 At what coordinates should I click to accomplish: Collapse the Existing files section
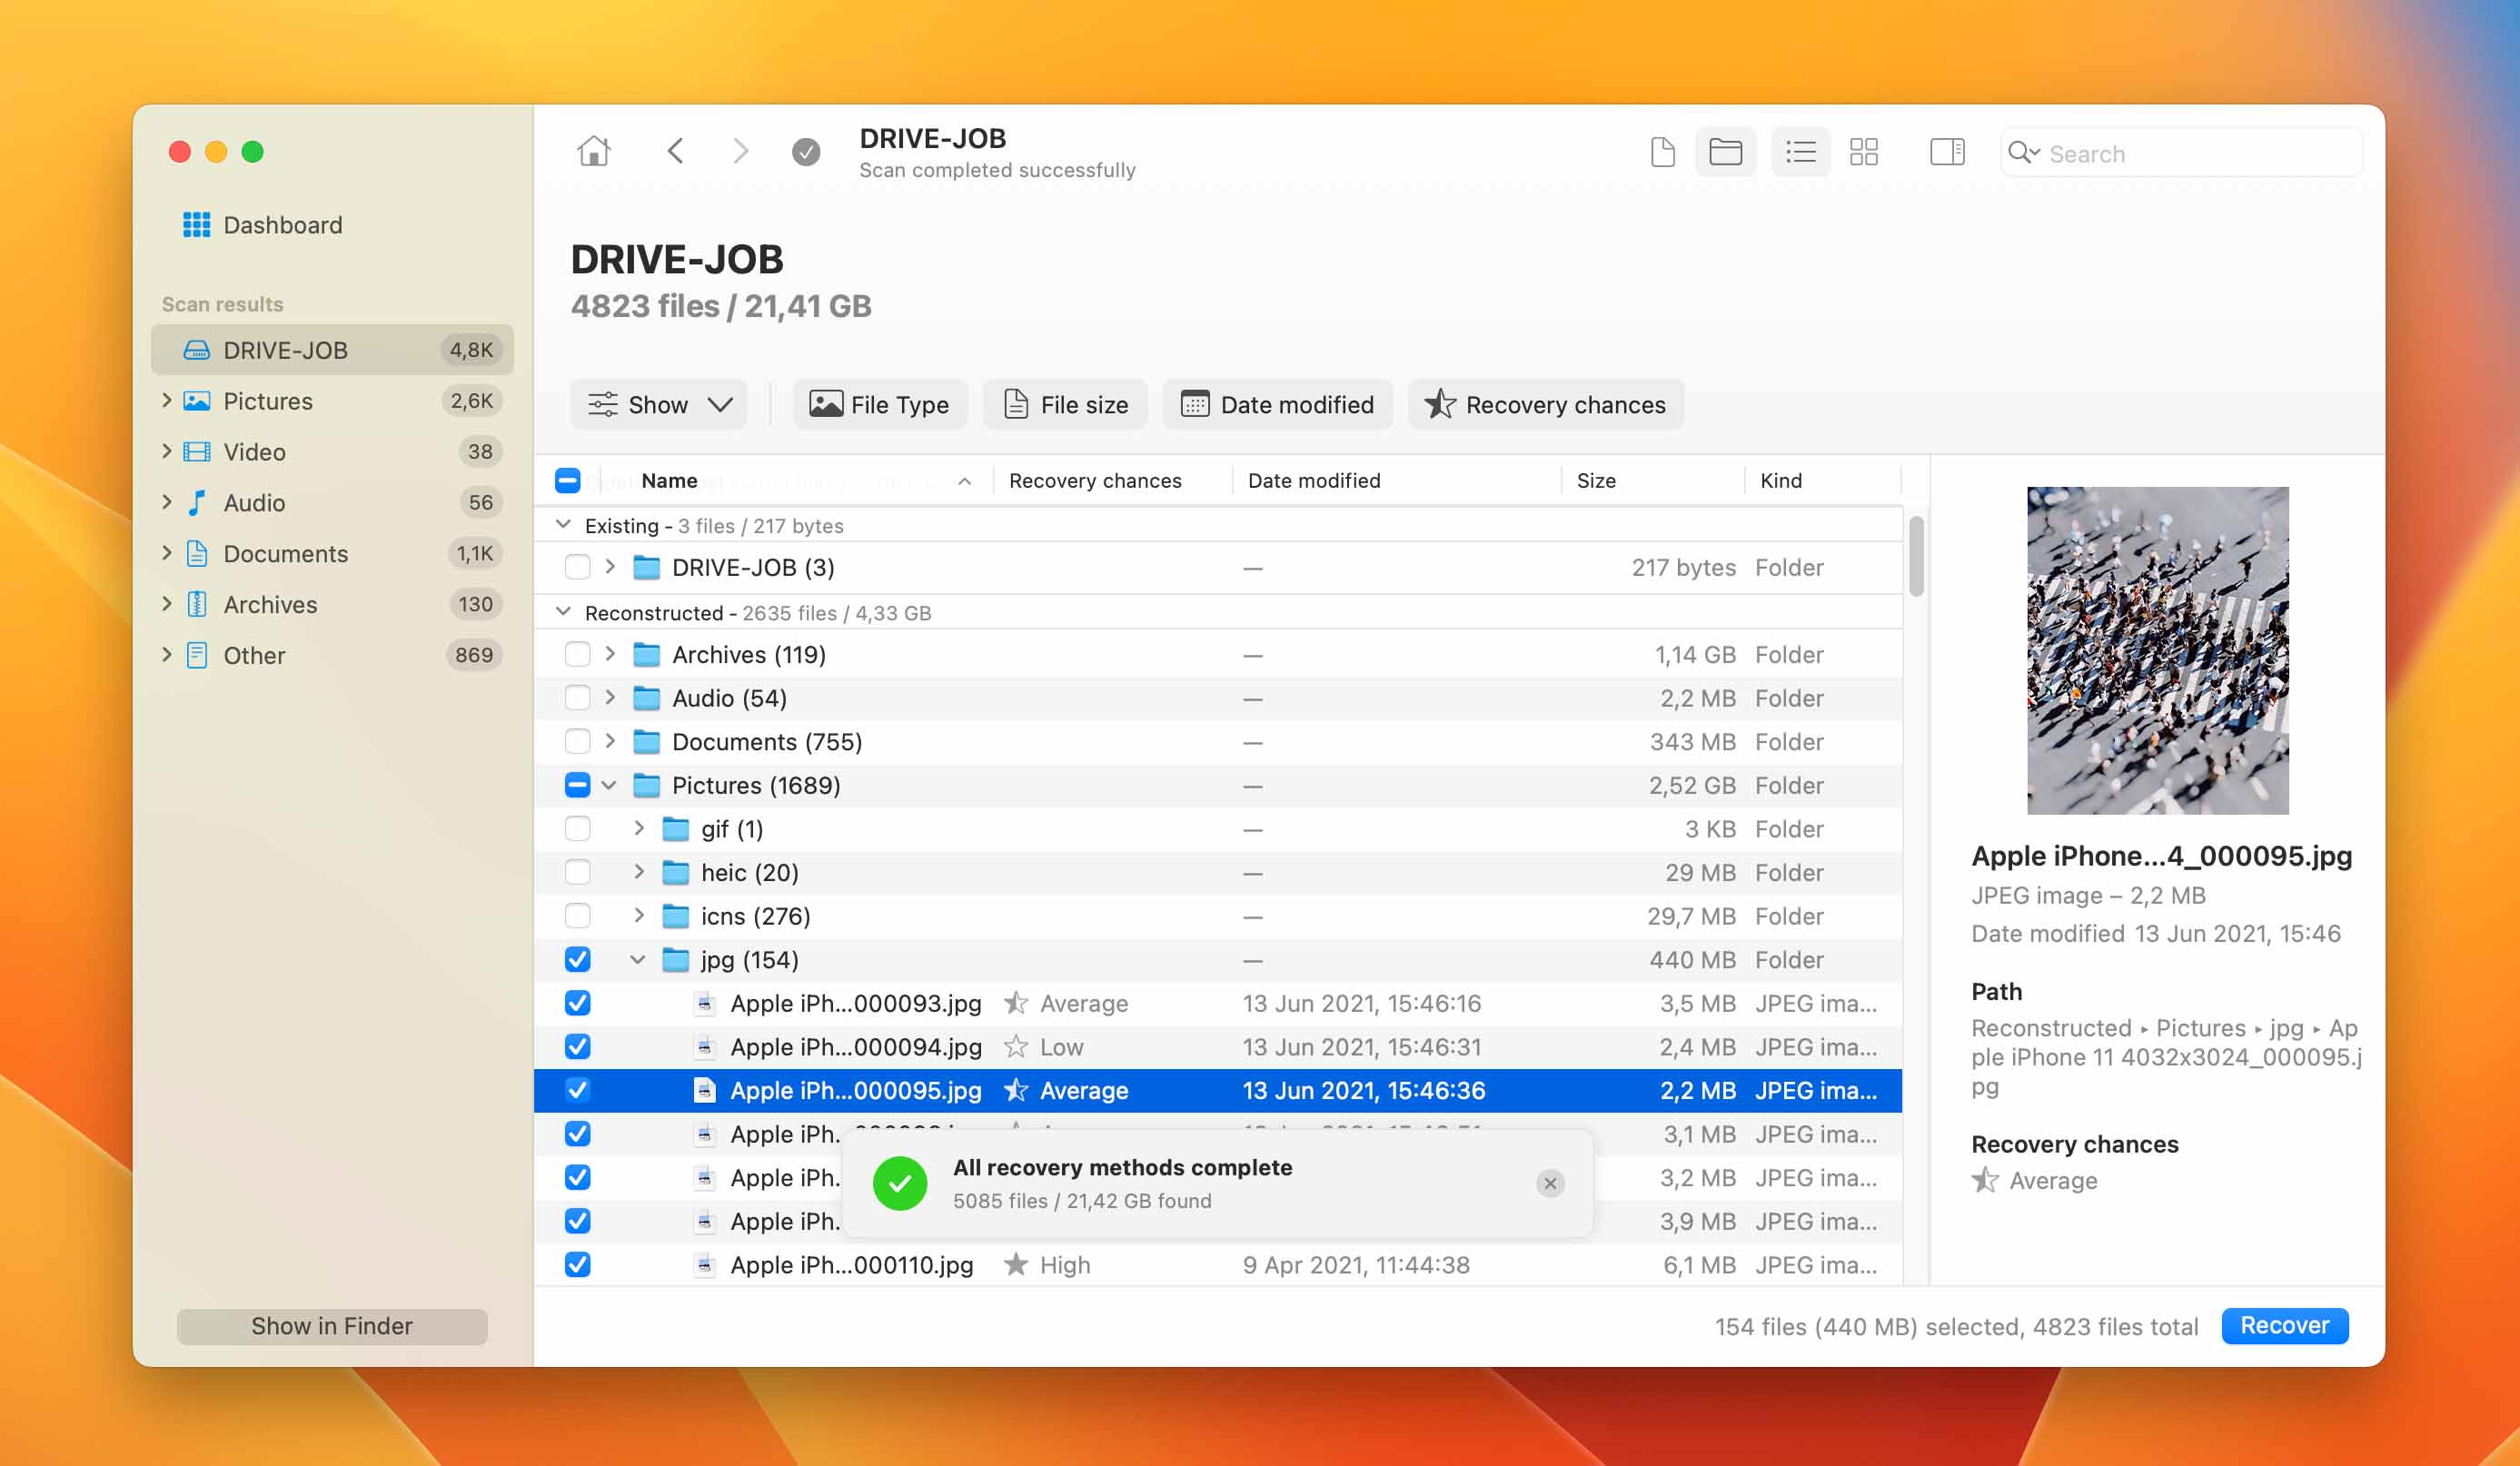(x=563, y=525)
